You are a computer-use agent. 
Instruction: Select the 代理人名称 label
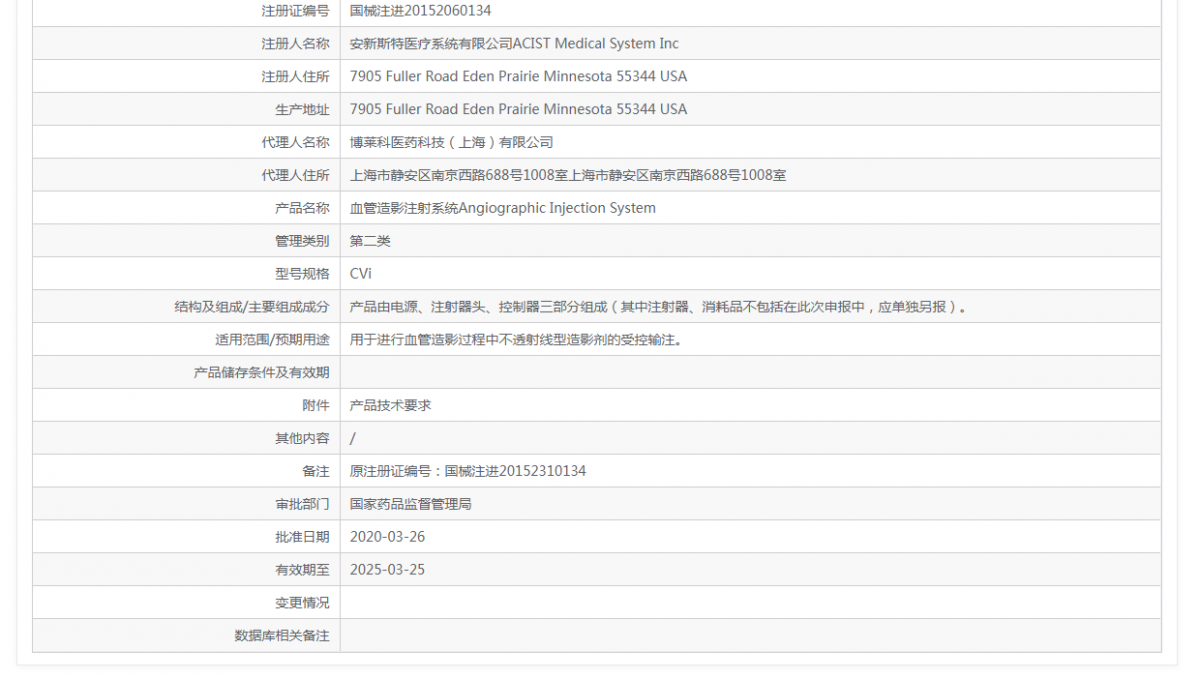pyautogui.click(x=295, y=142)
